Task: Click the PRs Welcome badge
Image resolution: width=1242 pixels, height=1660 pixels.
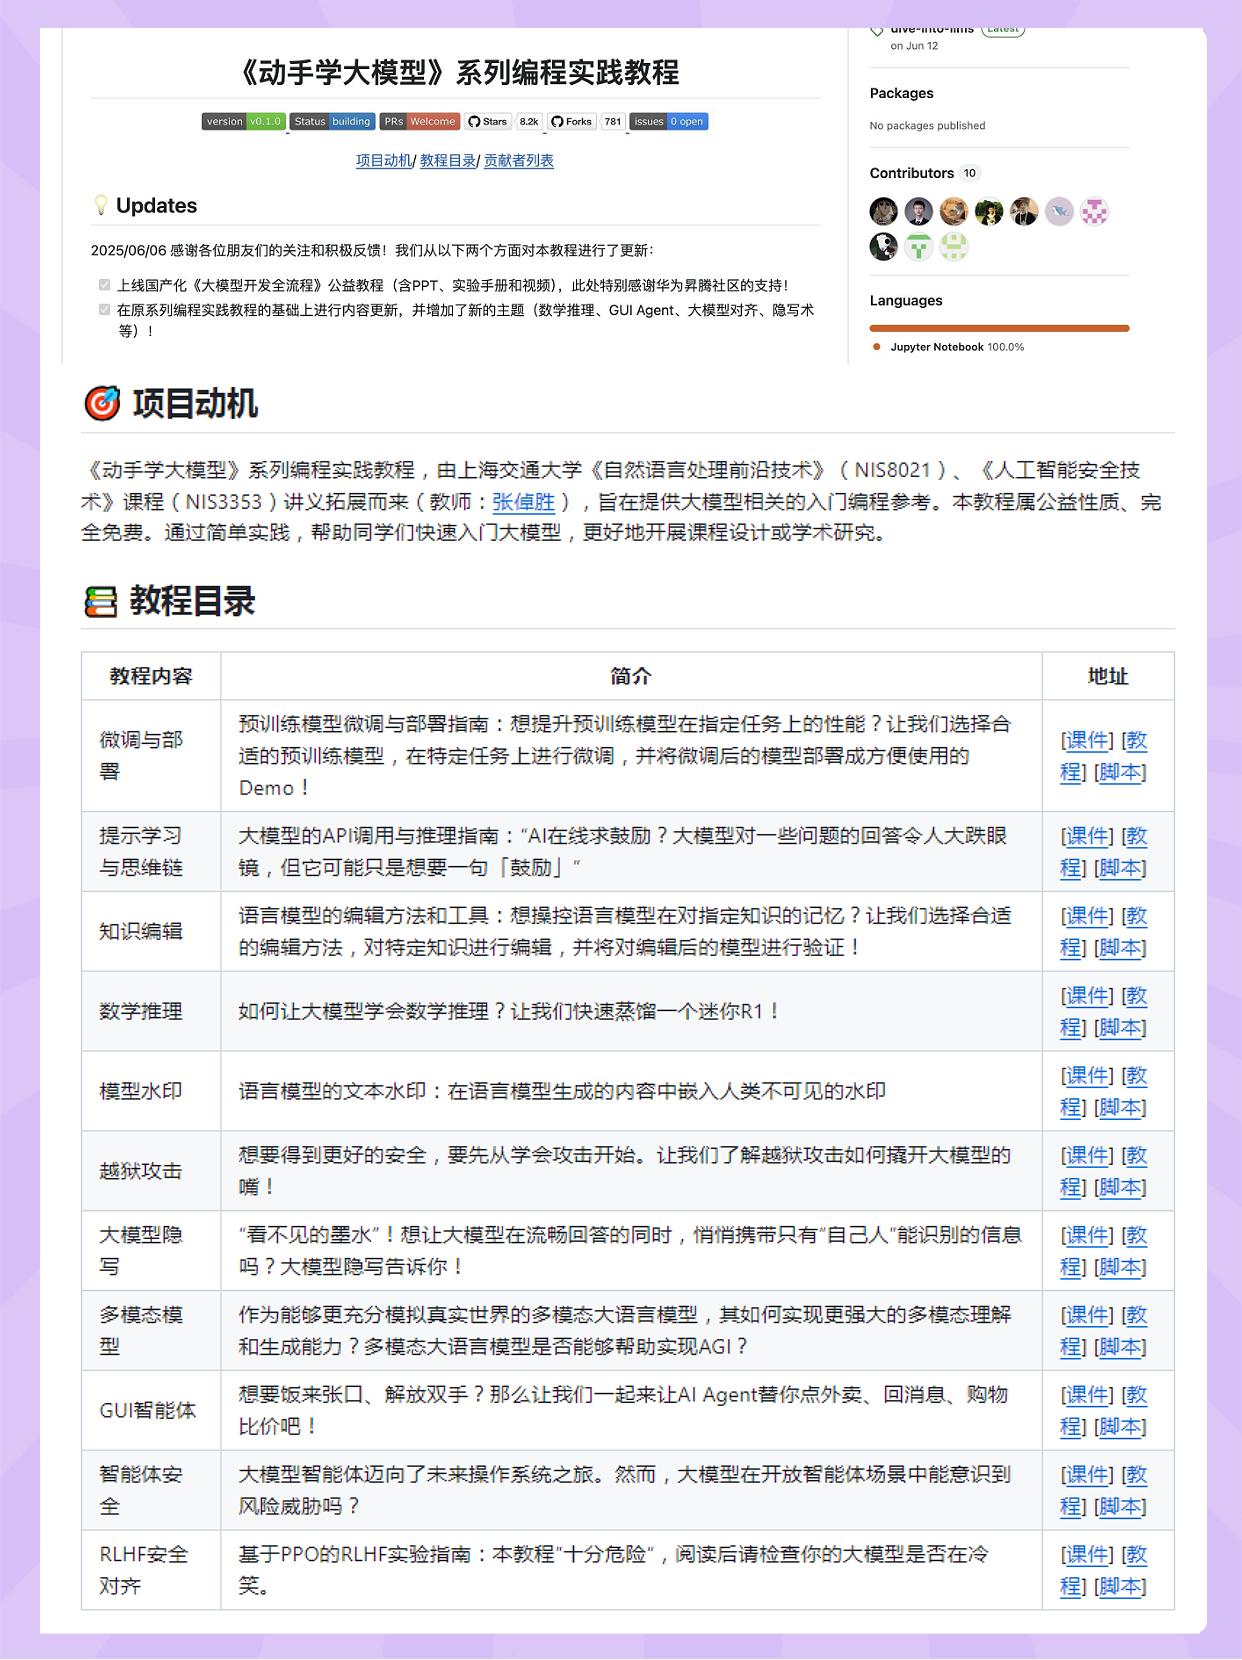Action: [x=419, y=122]
